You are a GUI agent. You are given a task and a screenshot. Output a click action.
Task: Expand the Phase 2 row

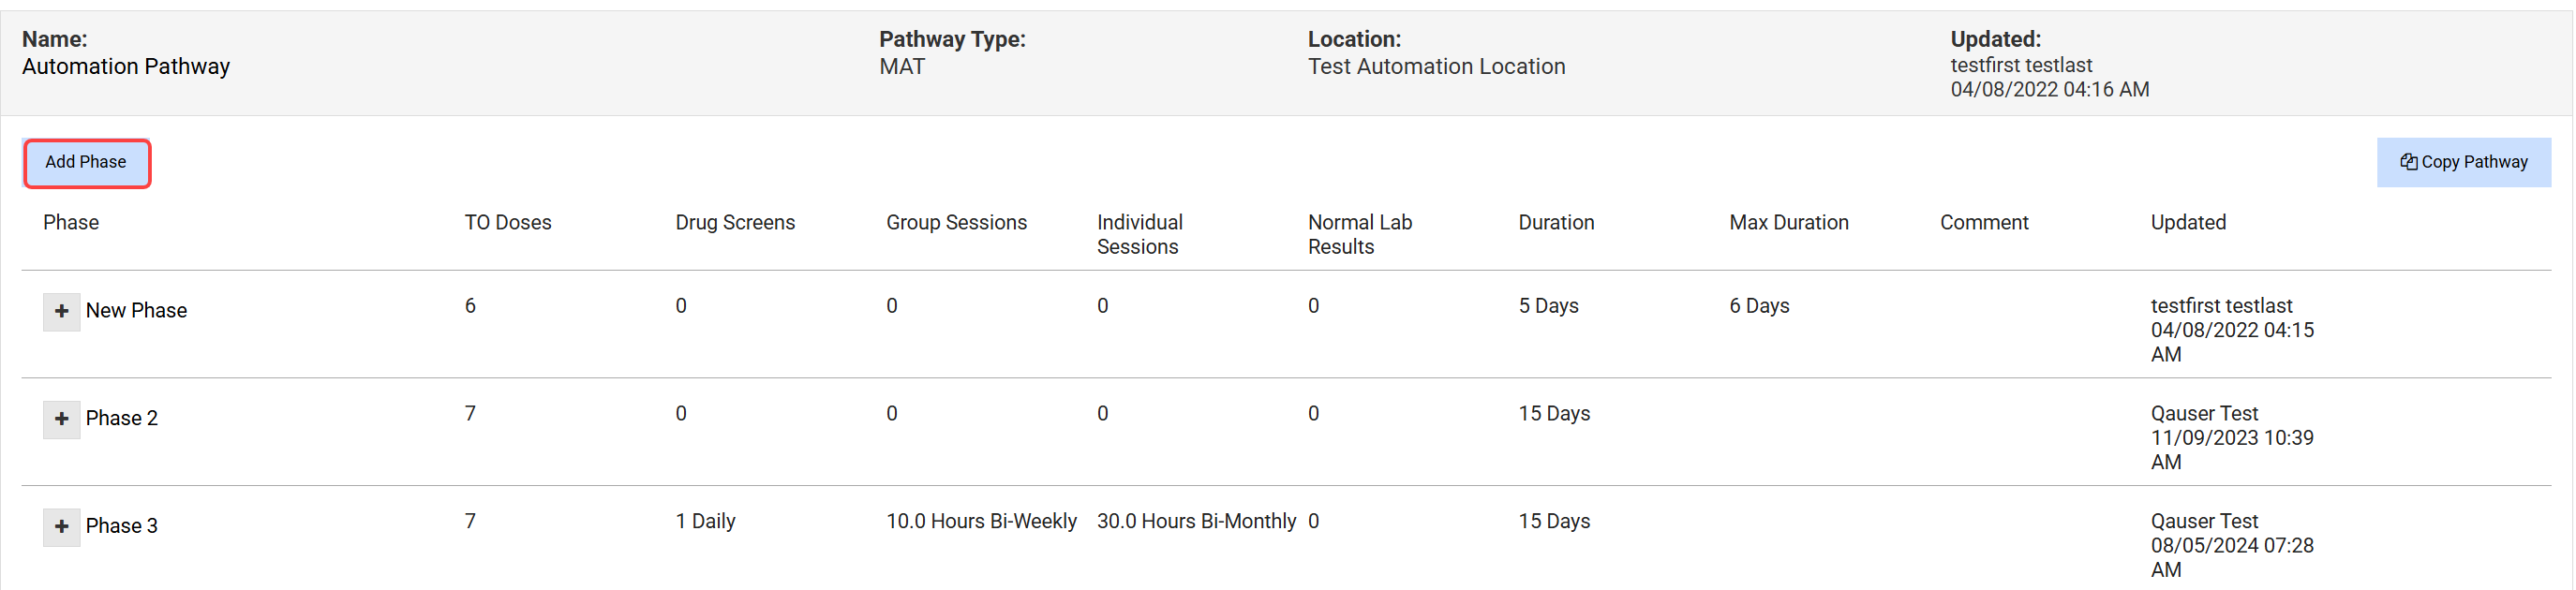pyautogui.click(x=61, y=419)
